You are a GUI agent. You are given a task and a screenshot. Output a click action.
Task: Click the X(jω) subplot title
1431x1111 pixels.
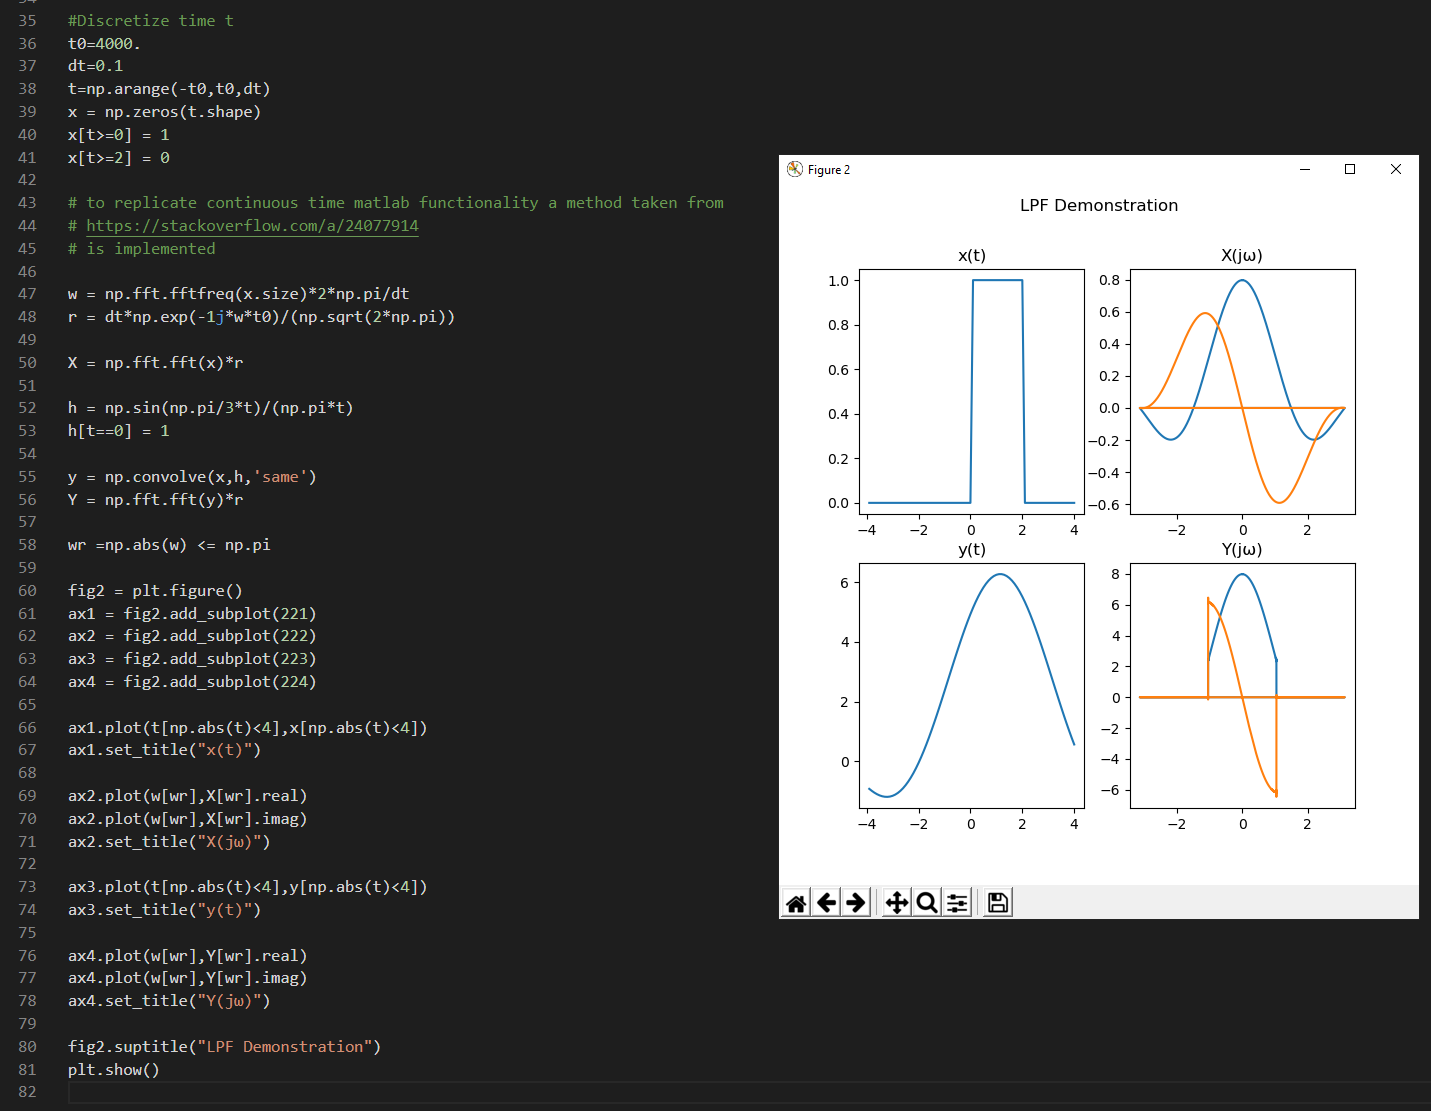1242,255
